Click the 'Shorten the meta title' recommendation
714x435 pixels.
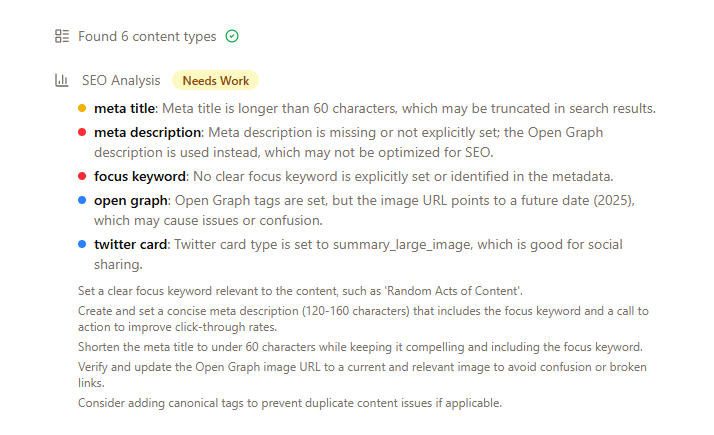pos(360,347)
